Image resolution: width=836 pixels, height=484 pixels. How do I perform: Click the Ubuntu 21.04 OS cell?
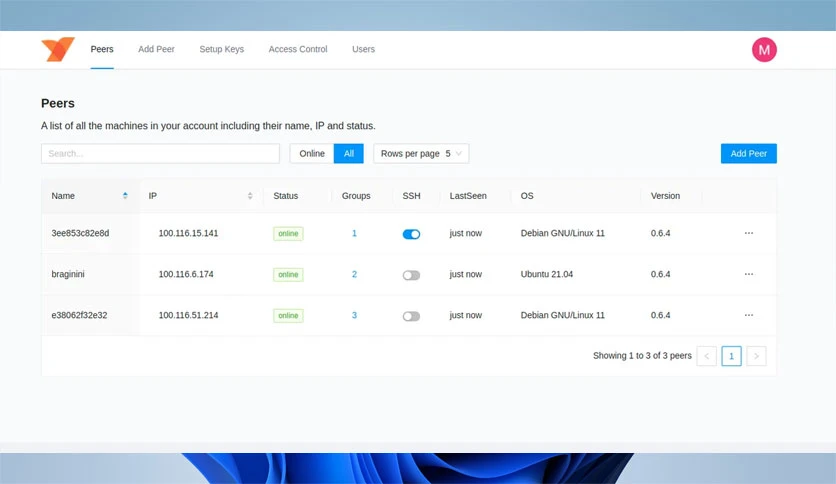point(546,274)
